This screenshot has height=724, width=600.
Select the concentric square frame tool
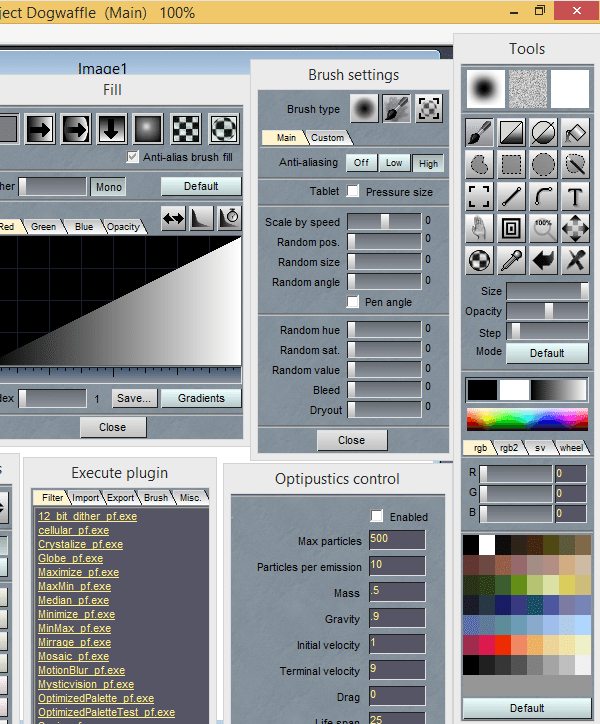pos(512,229)
